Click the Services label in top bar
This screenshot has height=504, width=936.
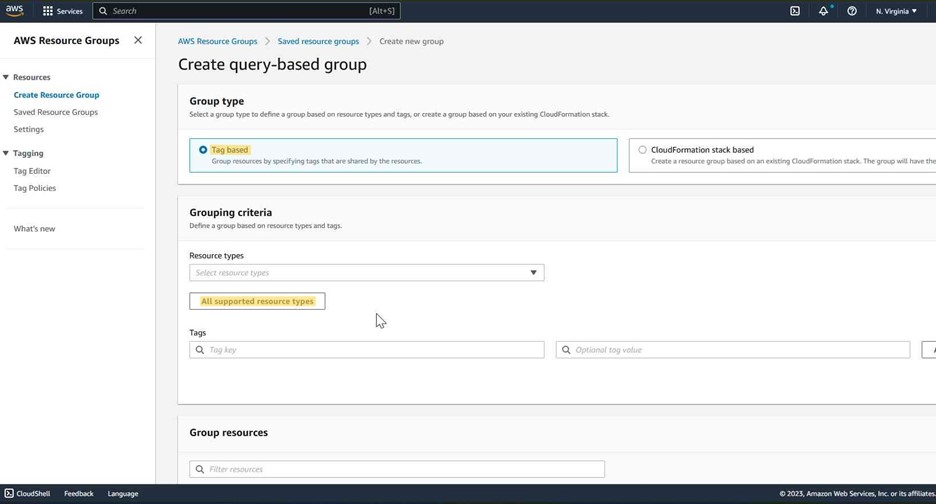tap(70, 11)
